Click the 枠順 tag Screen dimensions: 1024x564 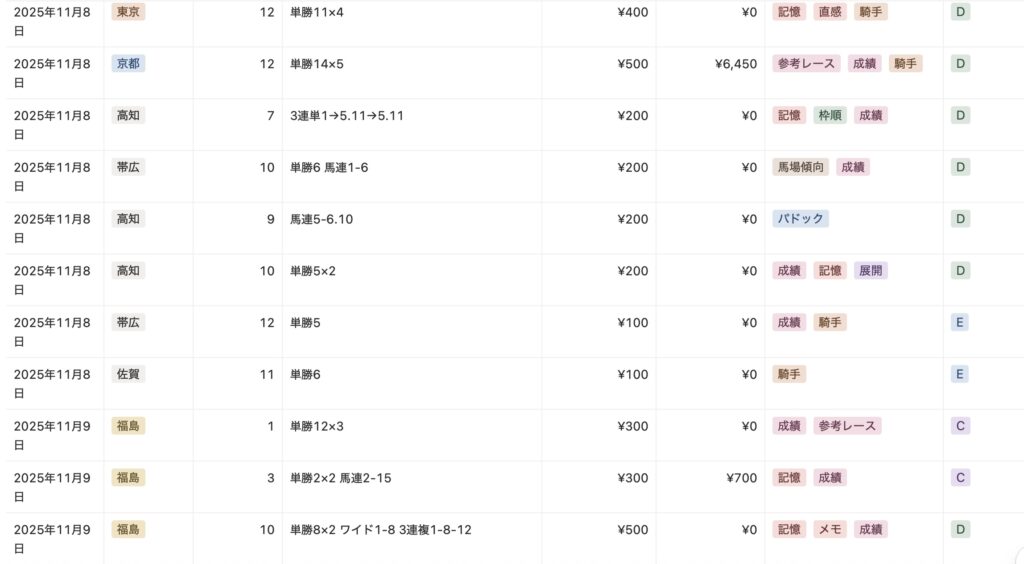(x=829, y=116)
